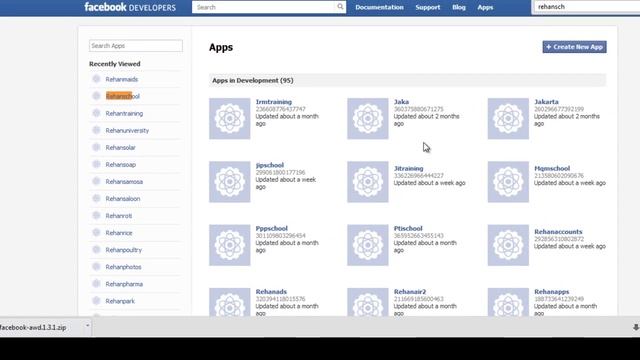Click the Jitraining app icon
The image size is (640, 360).
[x=368, y=182]
